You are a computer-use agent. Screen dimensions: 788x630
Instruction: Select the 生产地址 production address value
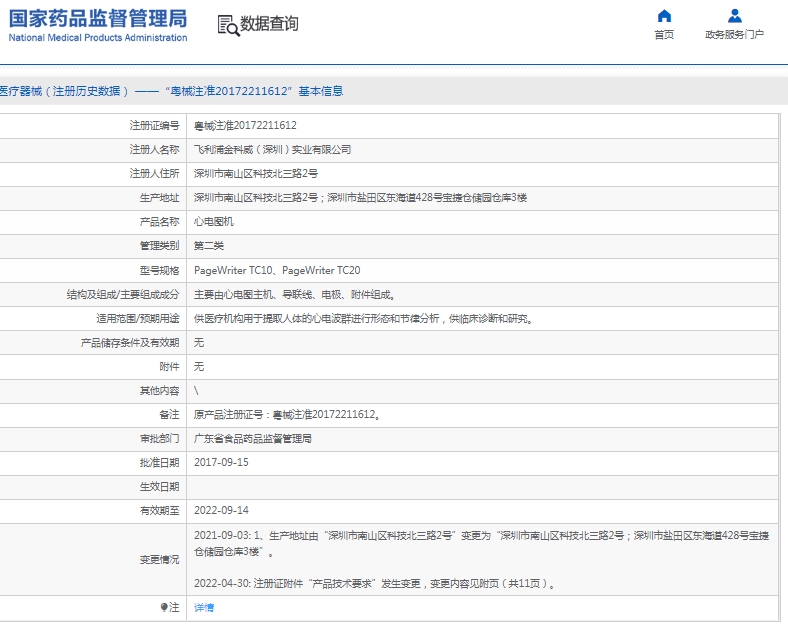tap(360, 198)
